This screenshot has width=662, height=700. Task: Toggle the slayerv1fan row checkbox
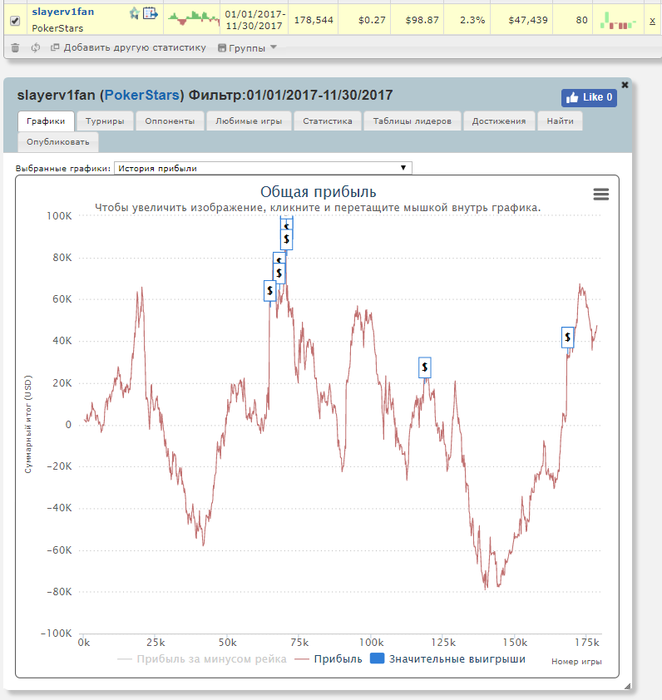tap(15, 21)
